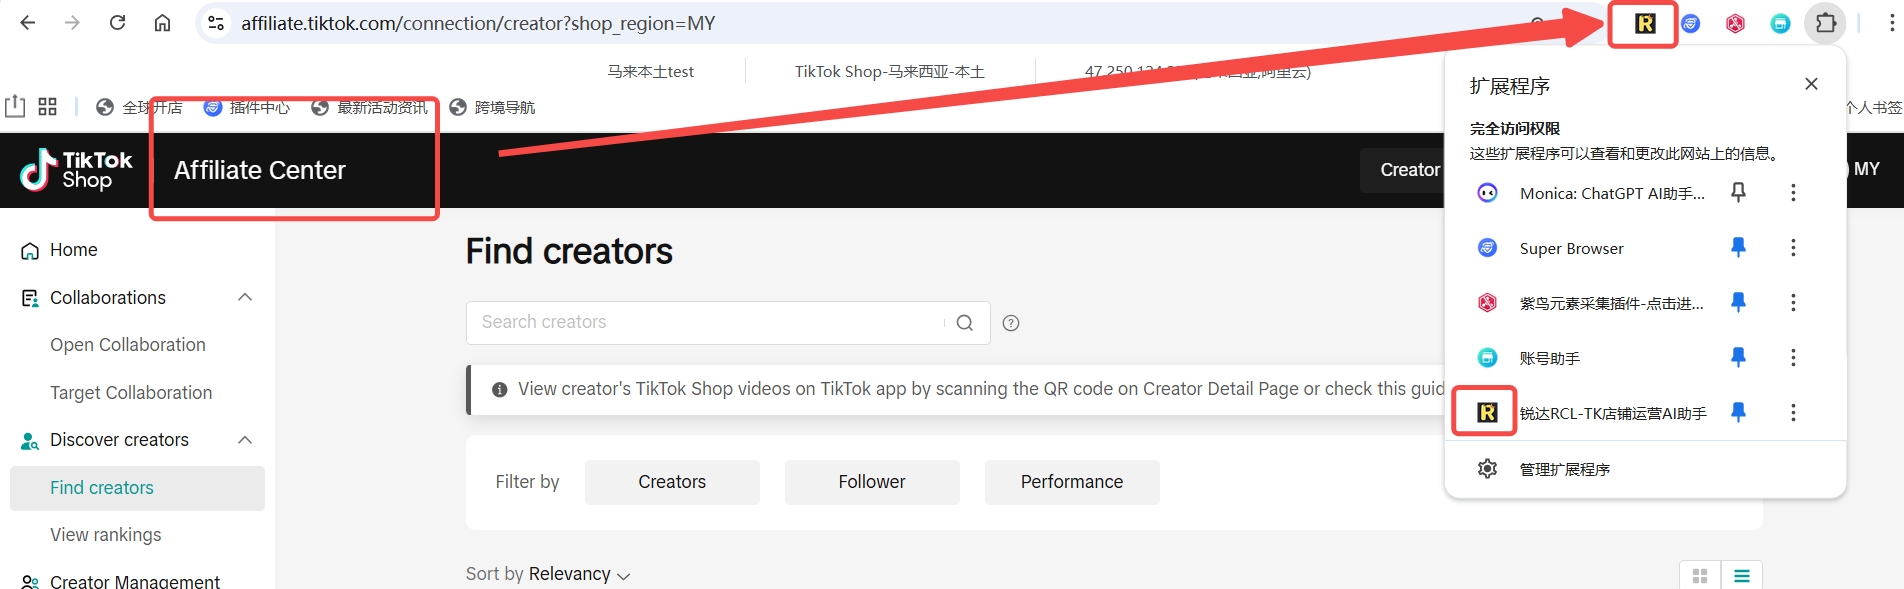This screenshot has width=1904, height=589.
Task: Select Find creators in sidebar
Action: coord(137,488)
